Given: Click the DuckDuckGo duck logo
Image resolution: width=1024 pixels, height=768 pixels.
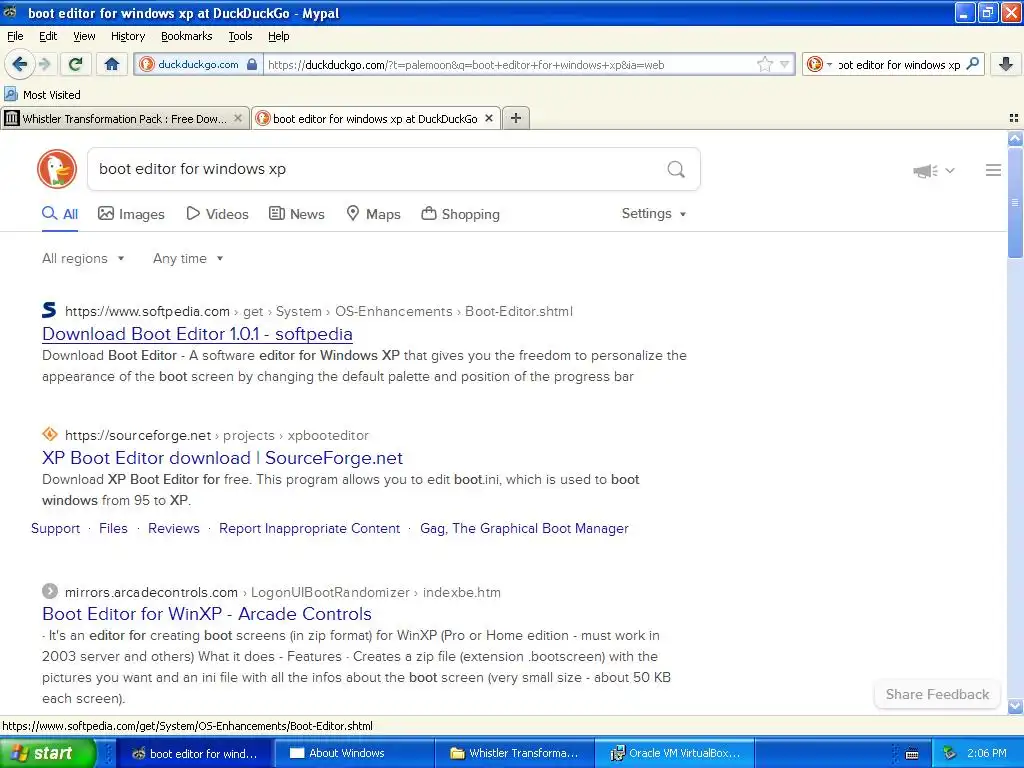Looking at the screenshot, I should (57, 169).
